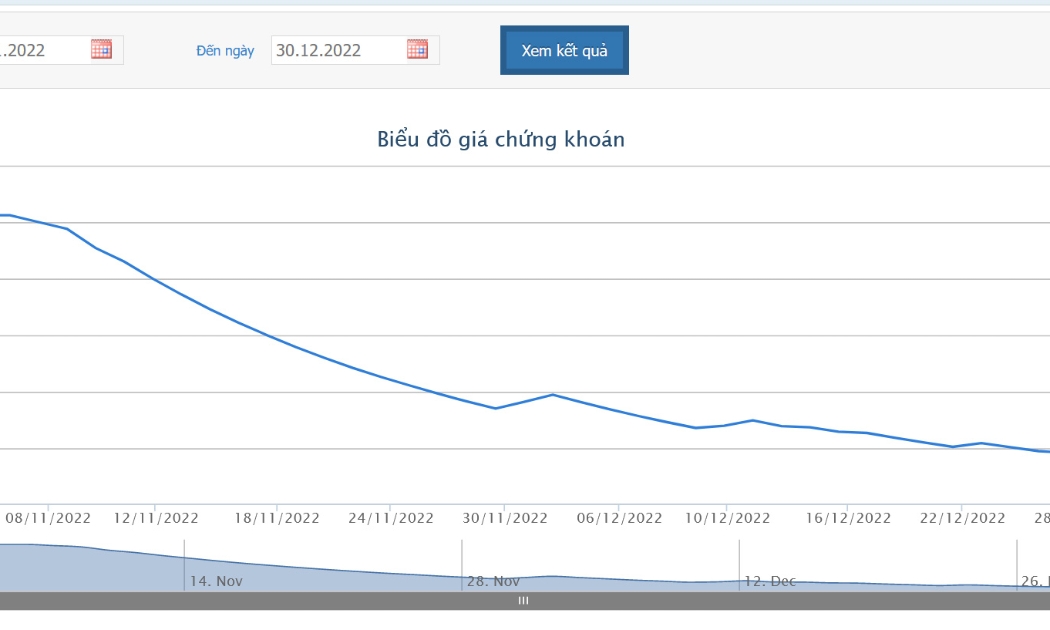Click the Xem kết quả button
This screenshot has width=1050, height=630.
tap(564, 50)
